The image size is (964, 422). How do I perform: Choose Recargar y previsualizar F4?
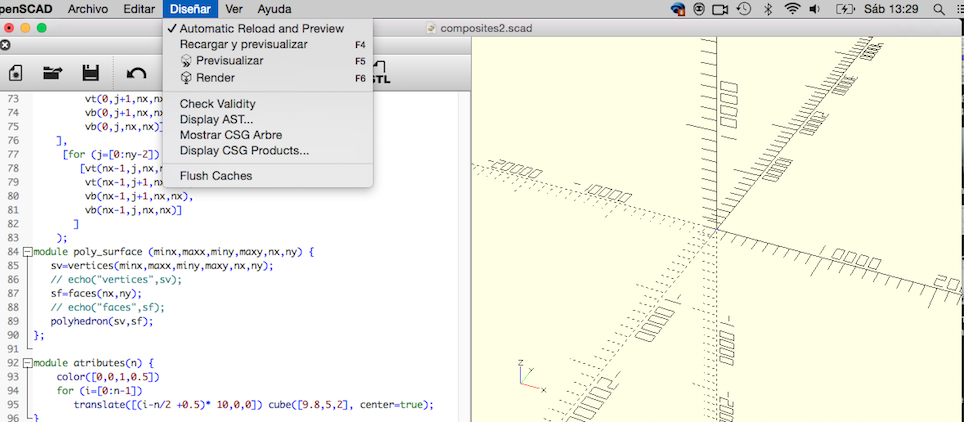coord(268,44)
